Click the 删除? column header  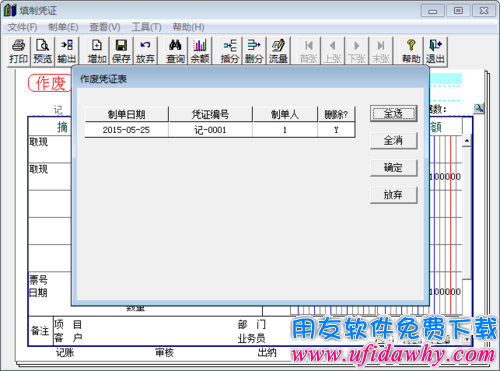click(x=336, y=114)
